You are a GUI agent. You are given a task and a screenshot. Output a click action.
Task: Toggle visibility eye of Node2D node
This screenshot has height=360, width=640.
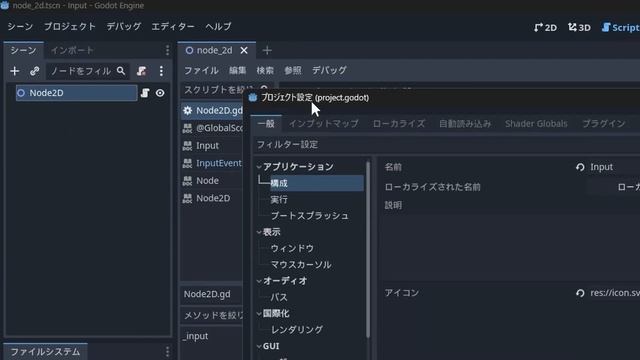pos(160,93)
